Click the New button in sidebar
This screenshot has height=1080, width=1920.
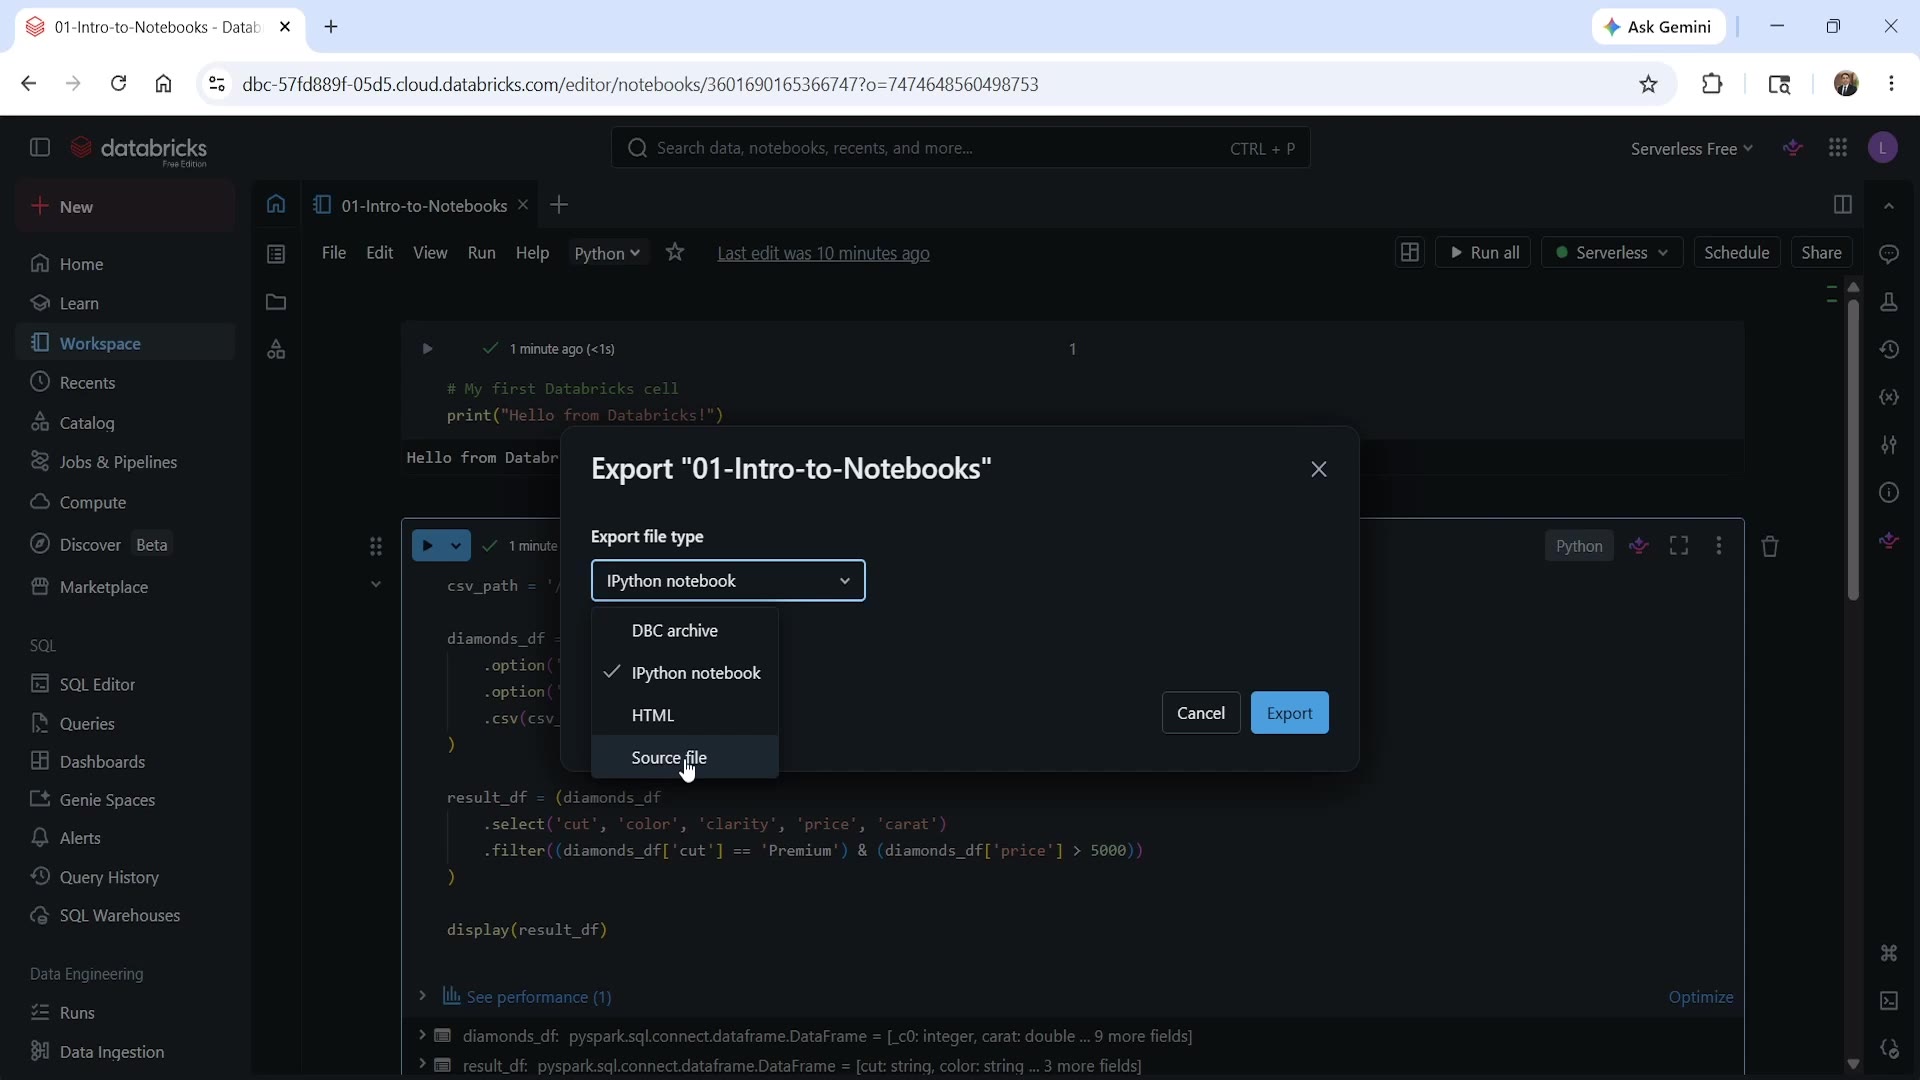pyautogui.click(x=125, y=207)
